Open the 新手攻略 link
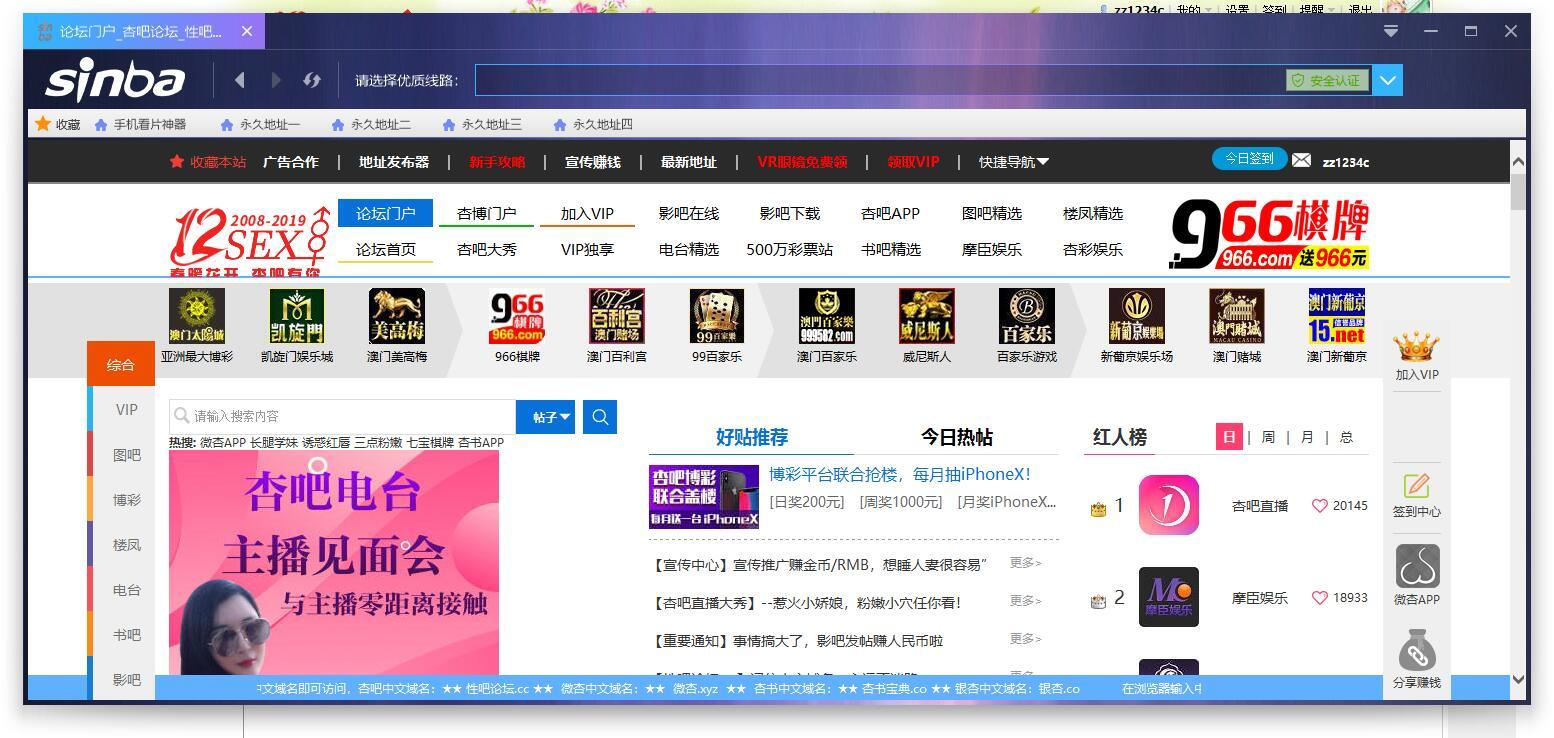This screenshot has height=738, width=1554. click(497, 162)
